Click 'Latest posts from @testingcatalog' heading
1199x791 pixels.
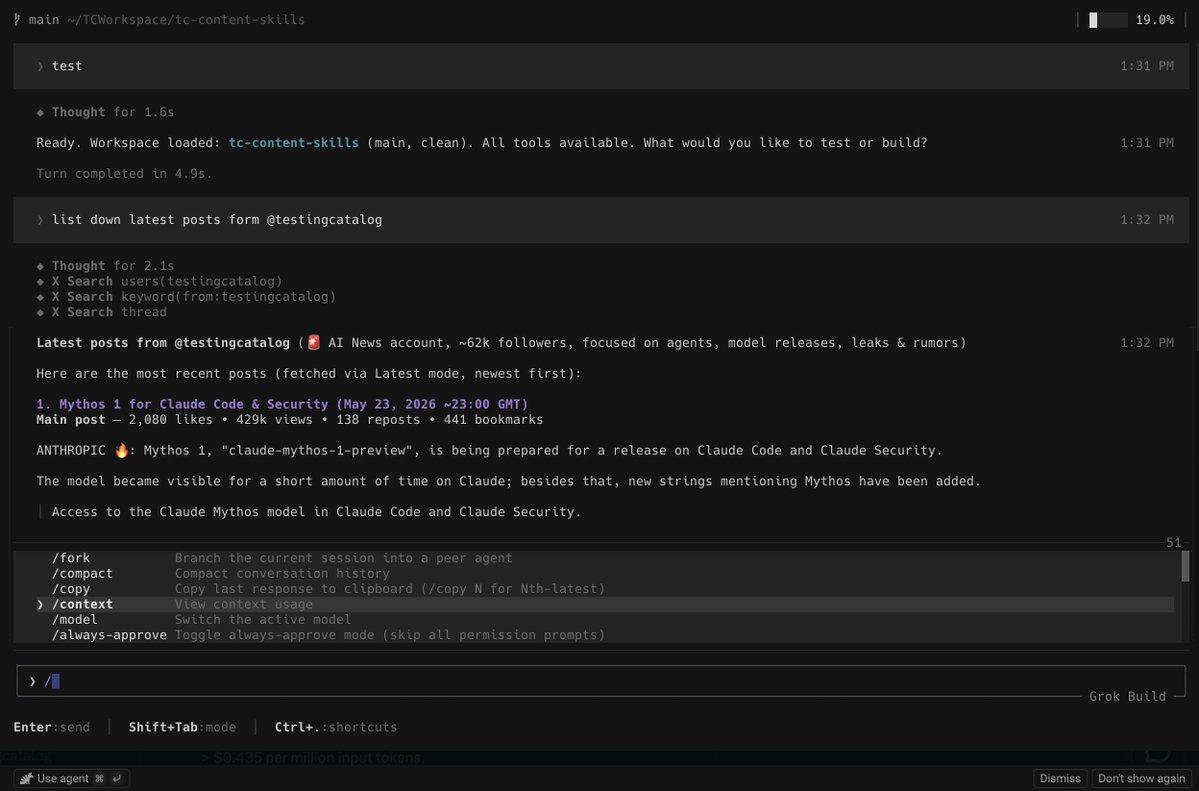click(163, 343)
